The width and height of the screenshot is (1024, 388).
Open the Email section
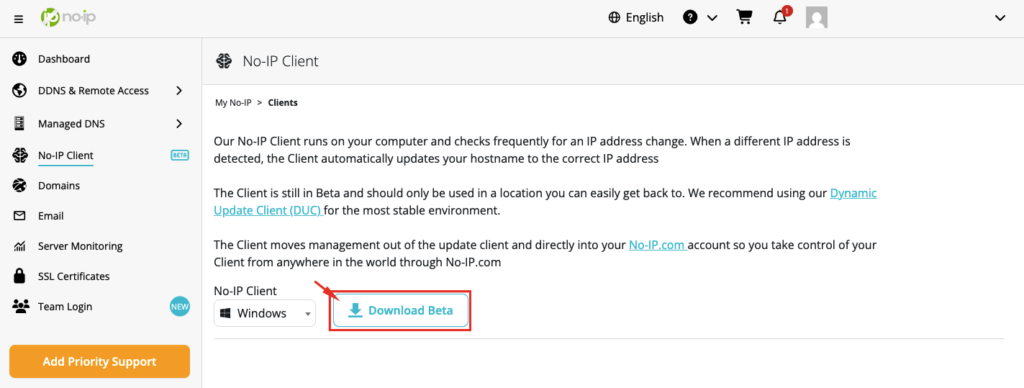point(51,216)
